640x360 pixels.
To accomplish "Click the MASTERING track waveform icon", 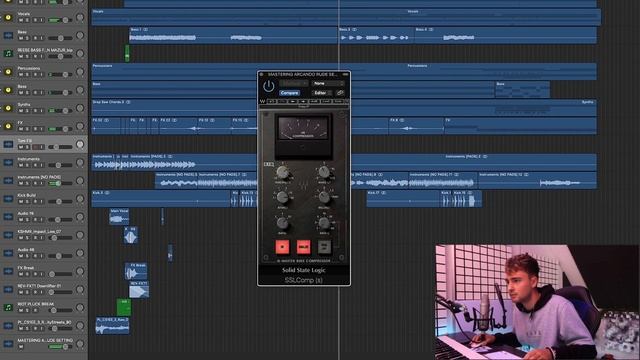I will (8, 344).
